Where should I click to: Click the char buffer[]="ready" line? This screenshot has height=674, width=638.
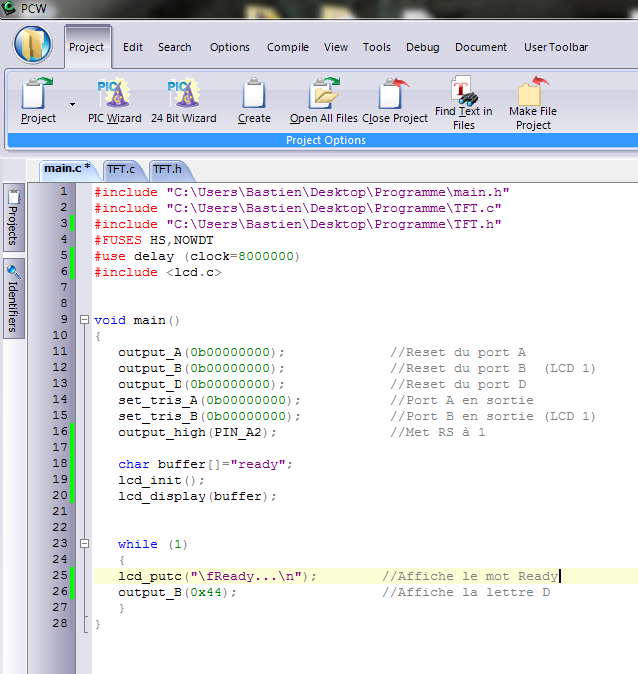pyautogui.click(x=205, y=464)
